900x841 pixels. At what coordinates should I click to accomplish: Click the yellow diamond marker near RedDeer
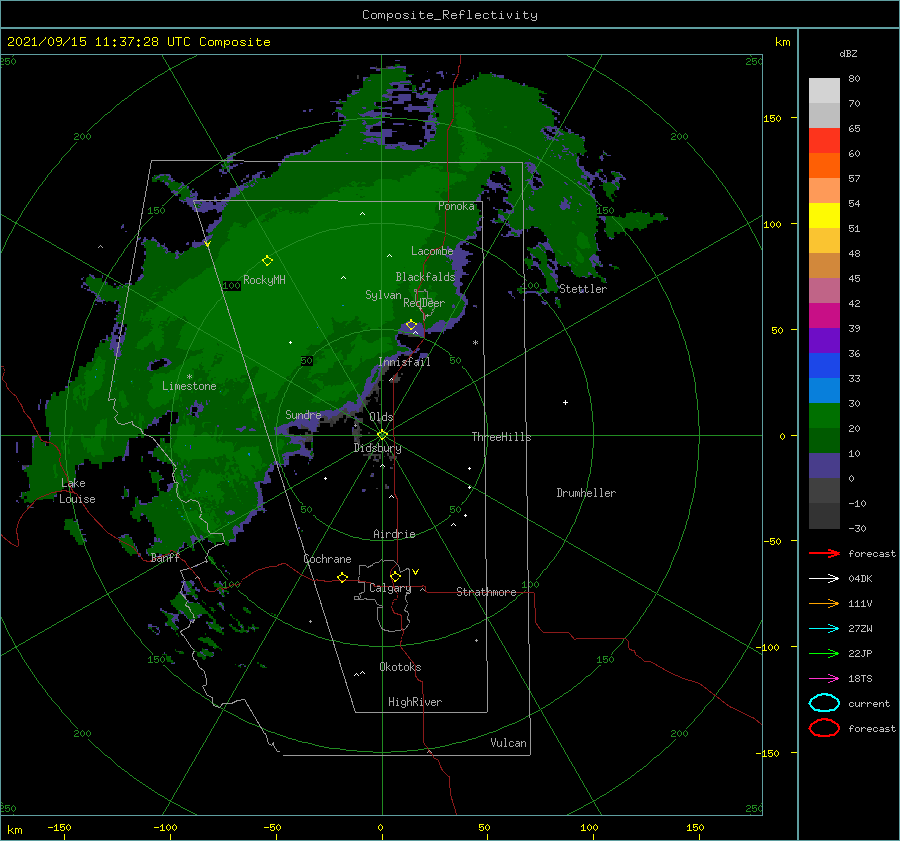[411, 325]
